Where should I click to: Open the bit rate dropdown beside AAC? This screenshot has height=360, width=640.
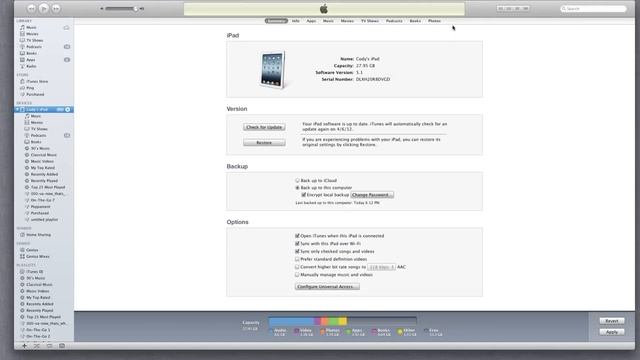[381, 267]
